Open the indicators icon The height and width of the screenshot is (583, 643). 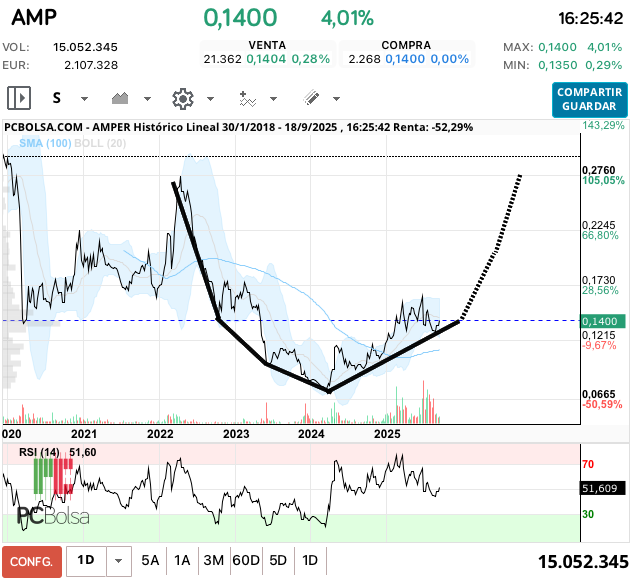(x=248, y=99)
